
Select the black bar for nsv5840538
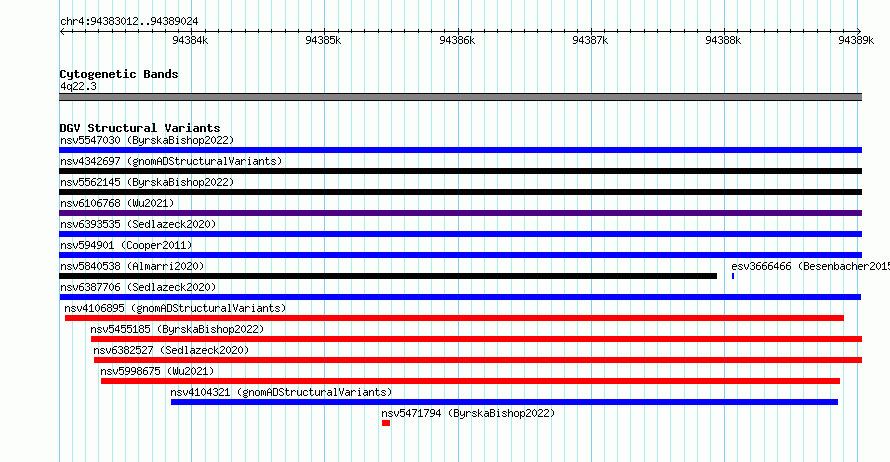(x=388, y=276)
